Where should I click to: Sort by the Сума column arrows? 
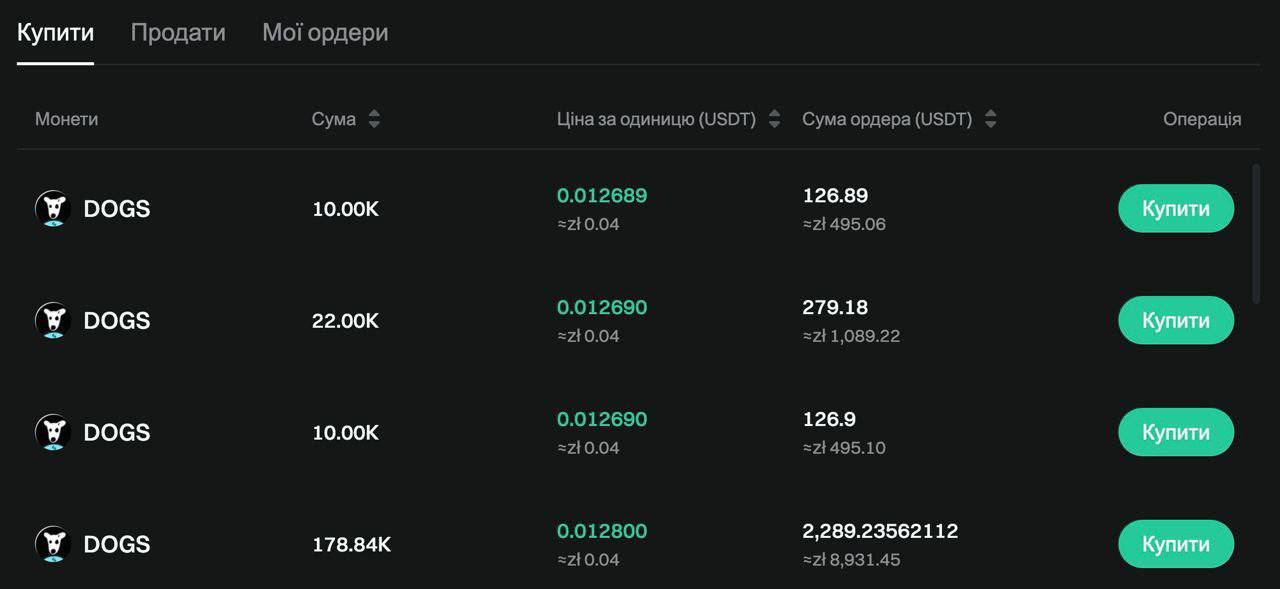click(374, 119)
